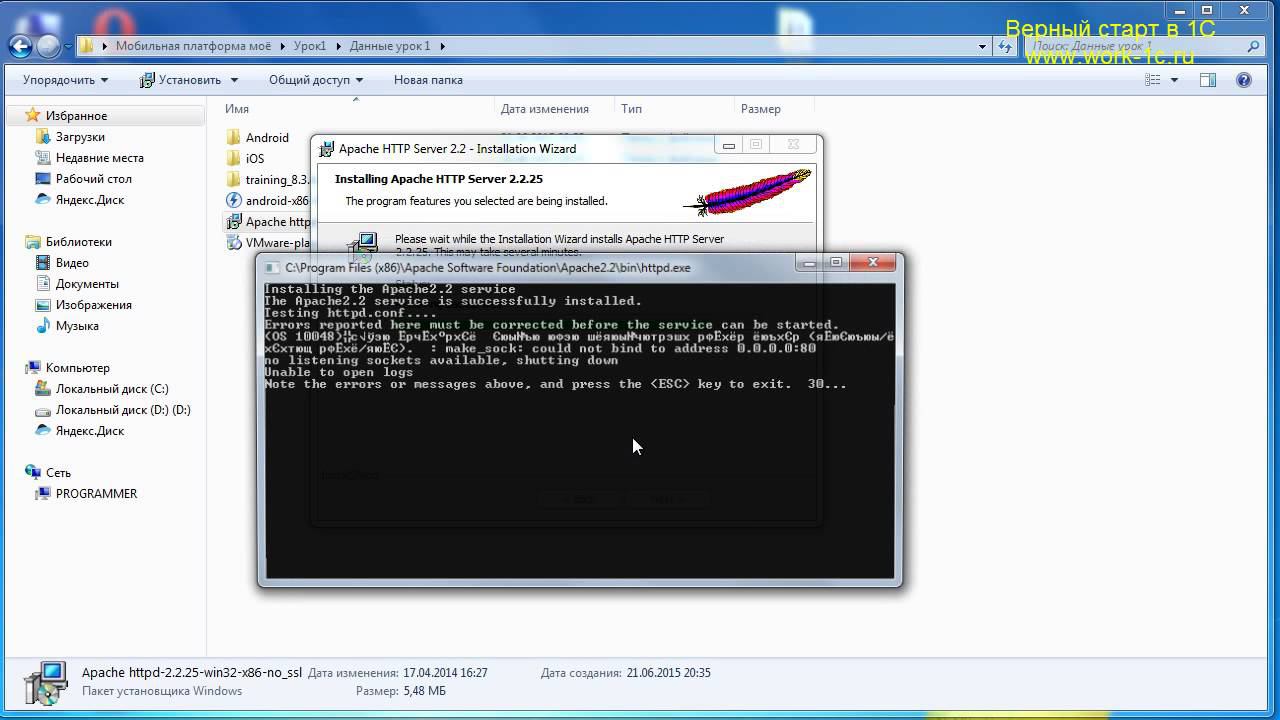Select the iOS folder icon
Viewport: 1280px width, 720px height.
[x=234, y=159]
